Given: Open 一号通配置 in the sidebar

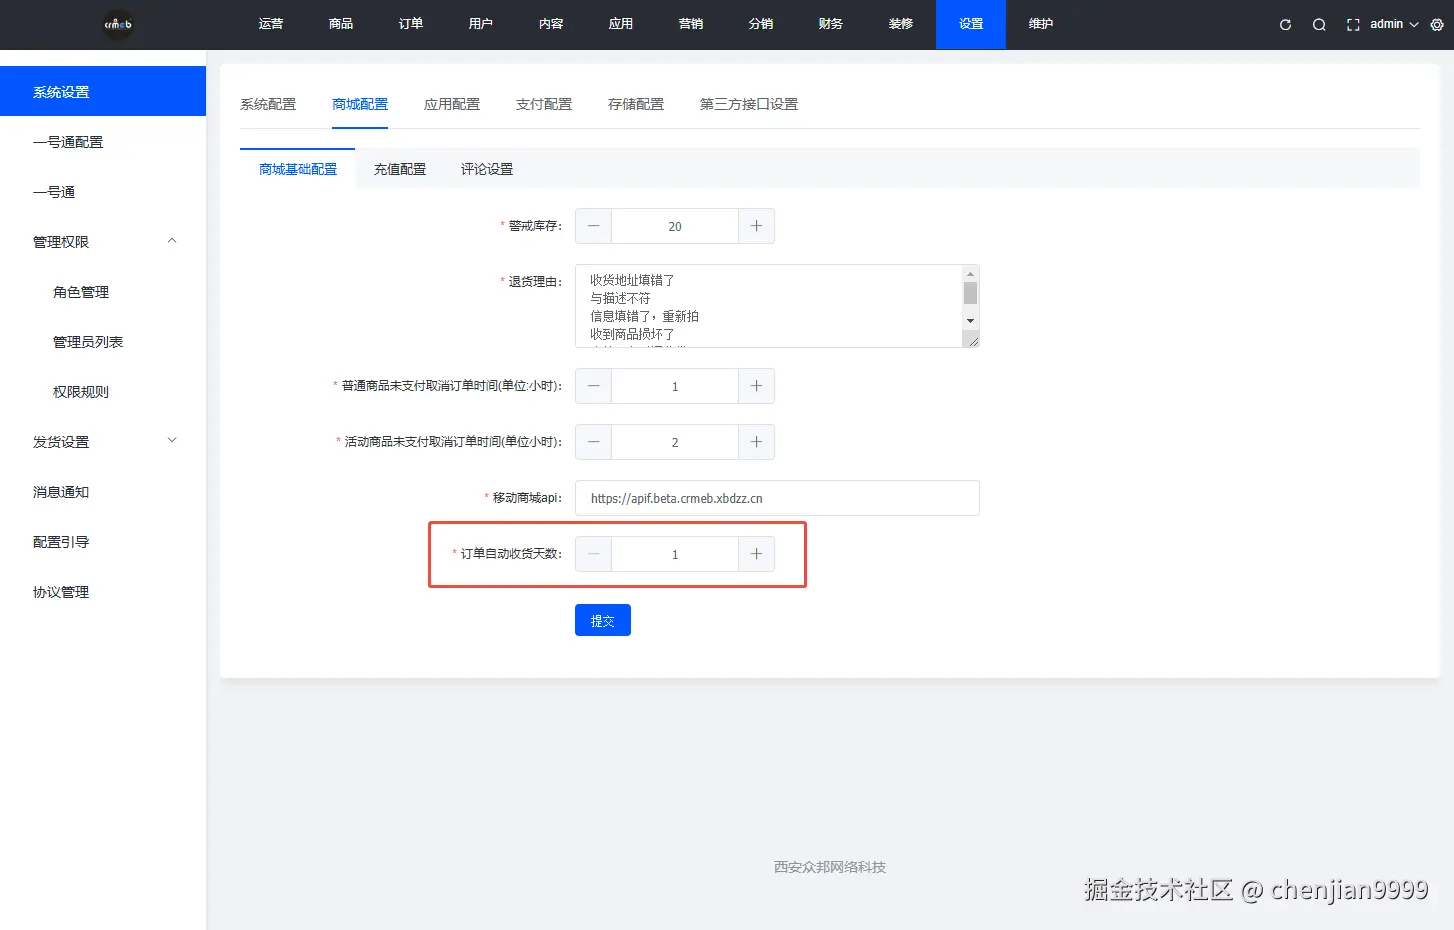Looking at the screenshot, I should 103,141.
